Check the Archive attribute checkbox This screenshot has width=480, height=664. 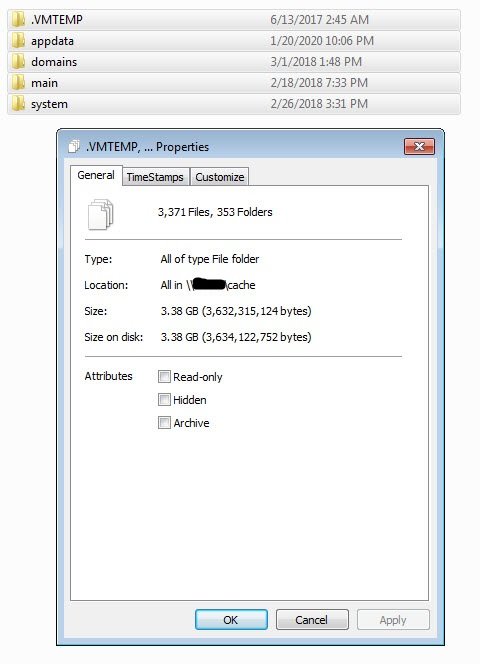[164, 423]
